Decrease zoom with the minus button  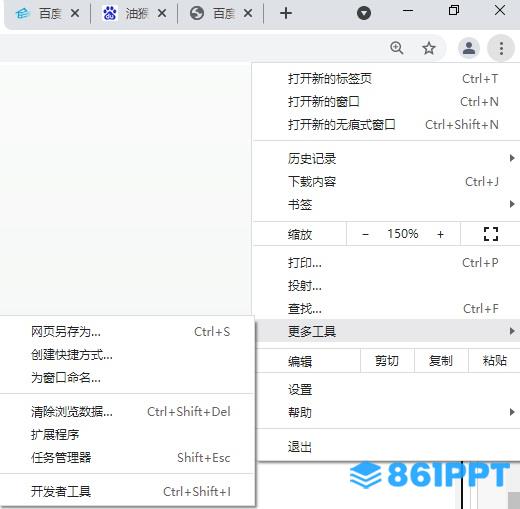[365, 234]
